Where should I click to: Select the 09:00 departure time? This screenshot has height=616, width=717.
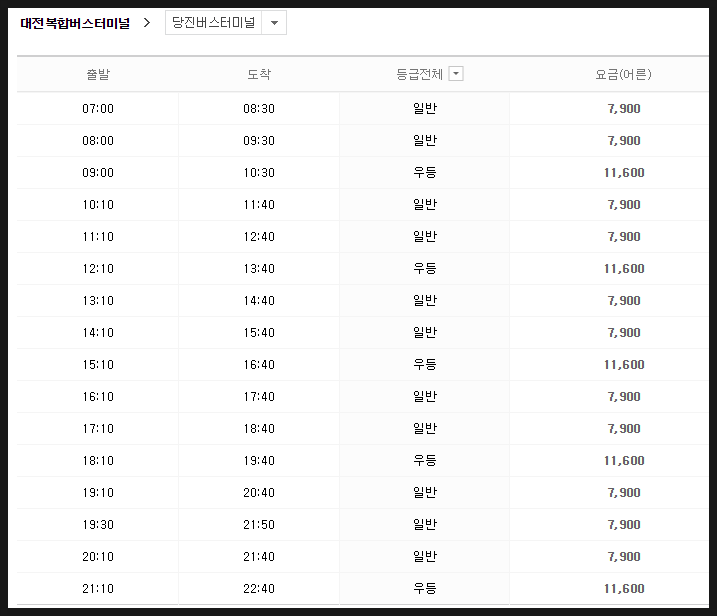pyautogui.click(x=98, y=172)
